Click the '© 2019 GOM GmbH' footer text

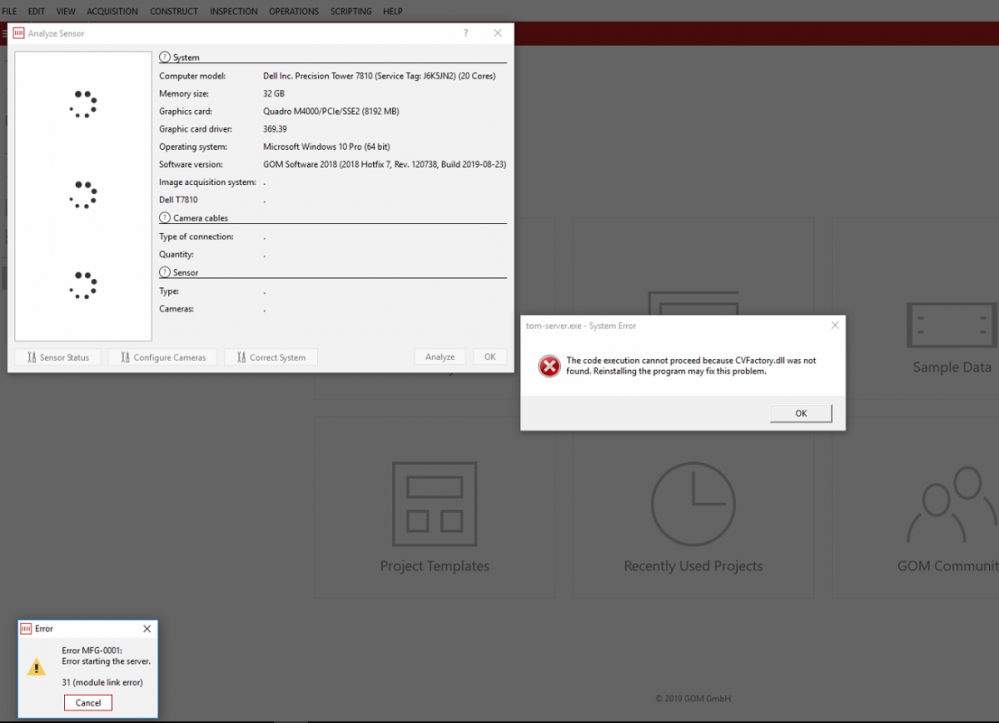click(x=693, y=699)
